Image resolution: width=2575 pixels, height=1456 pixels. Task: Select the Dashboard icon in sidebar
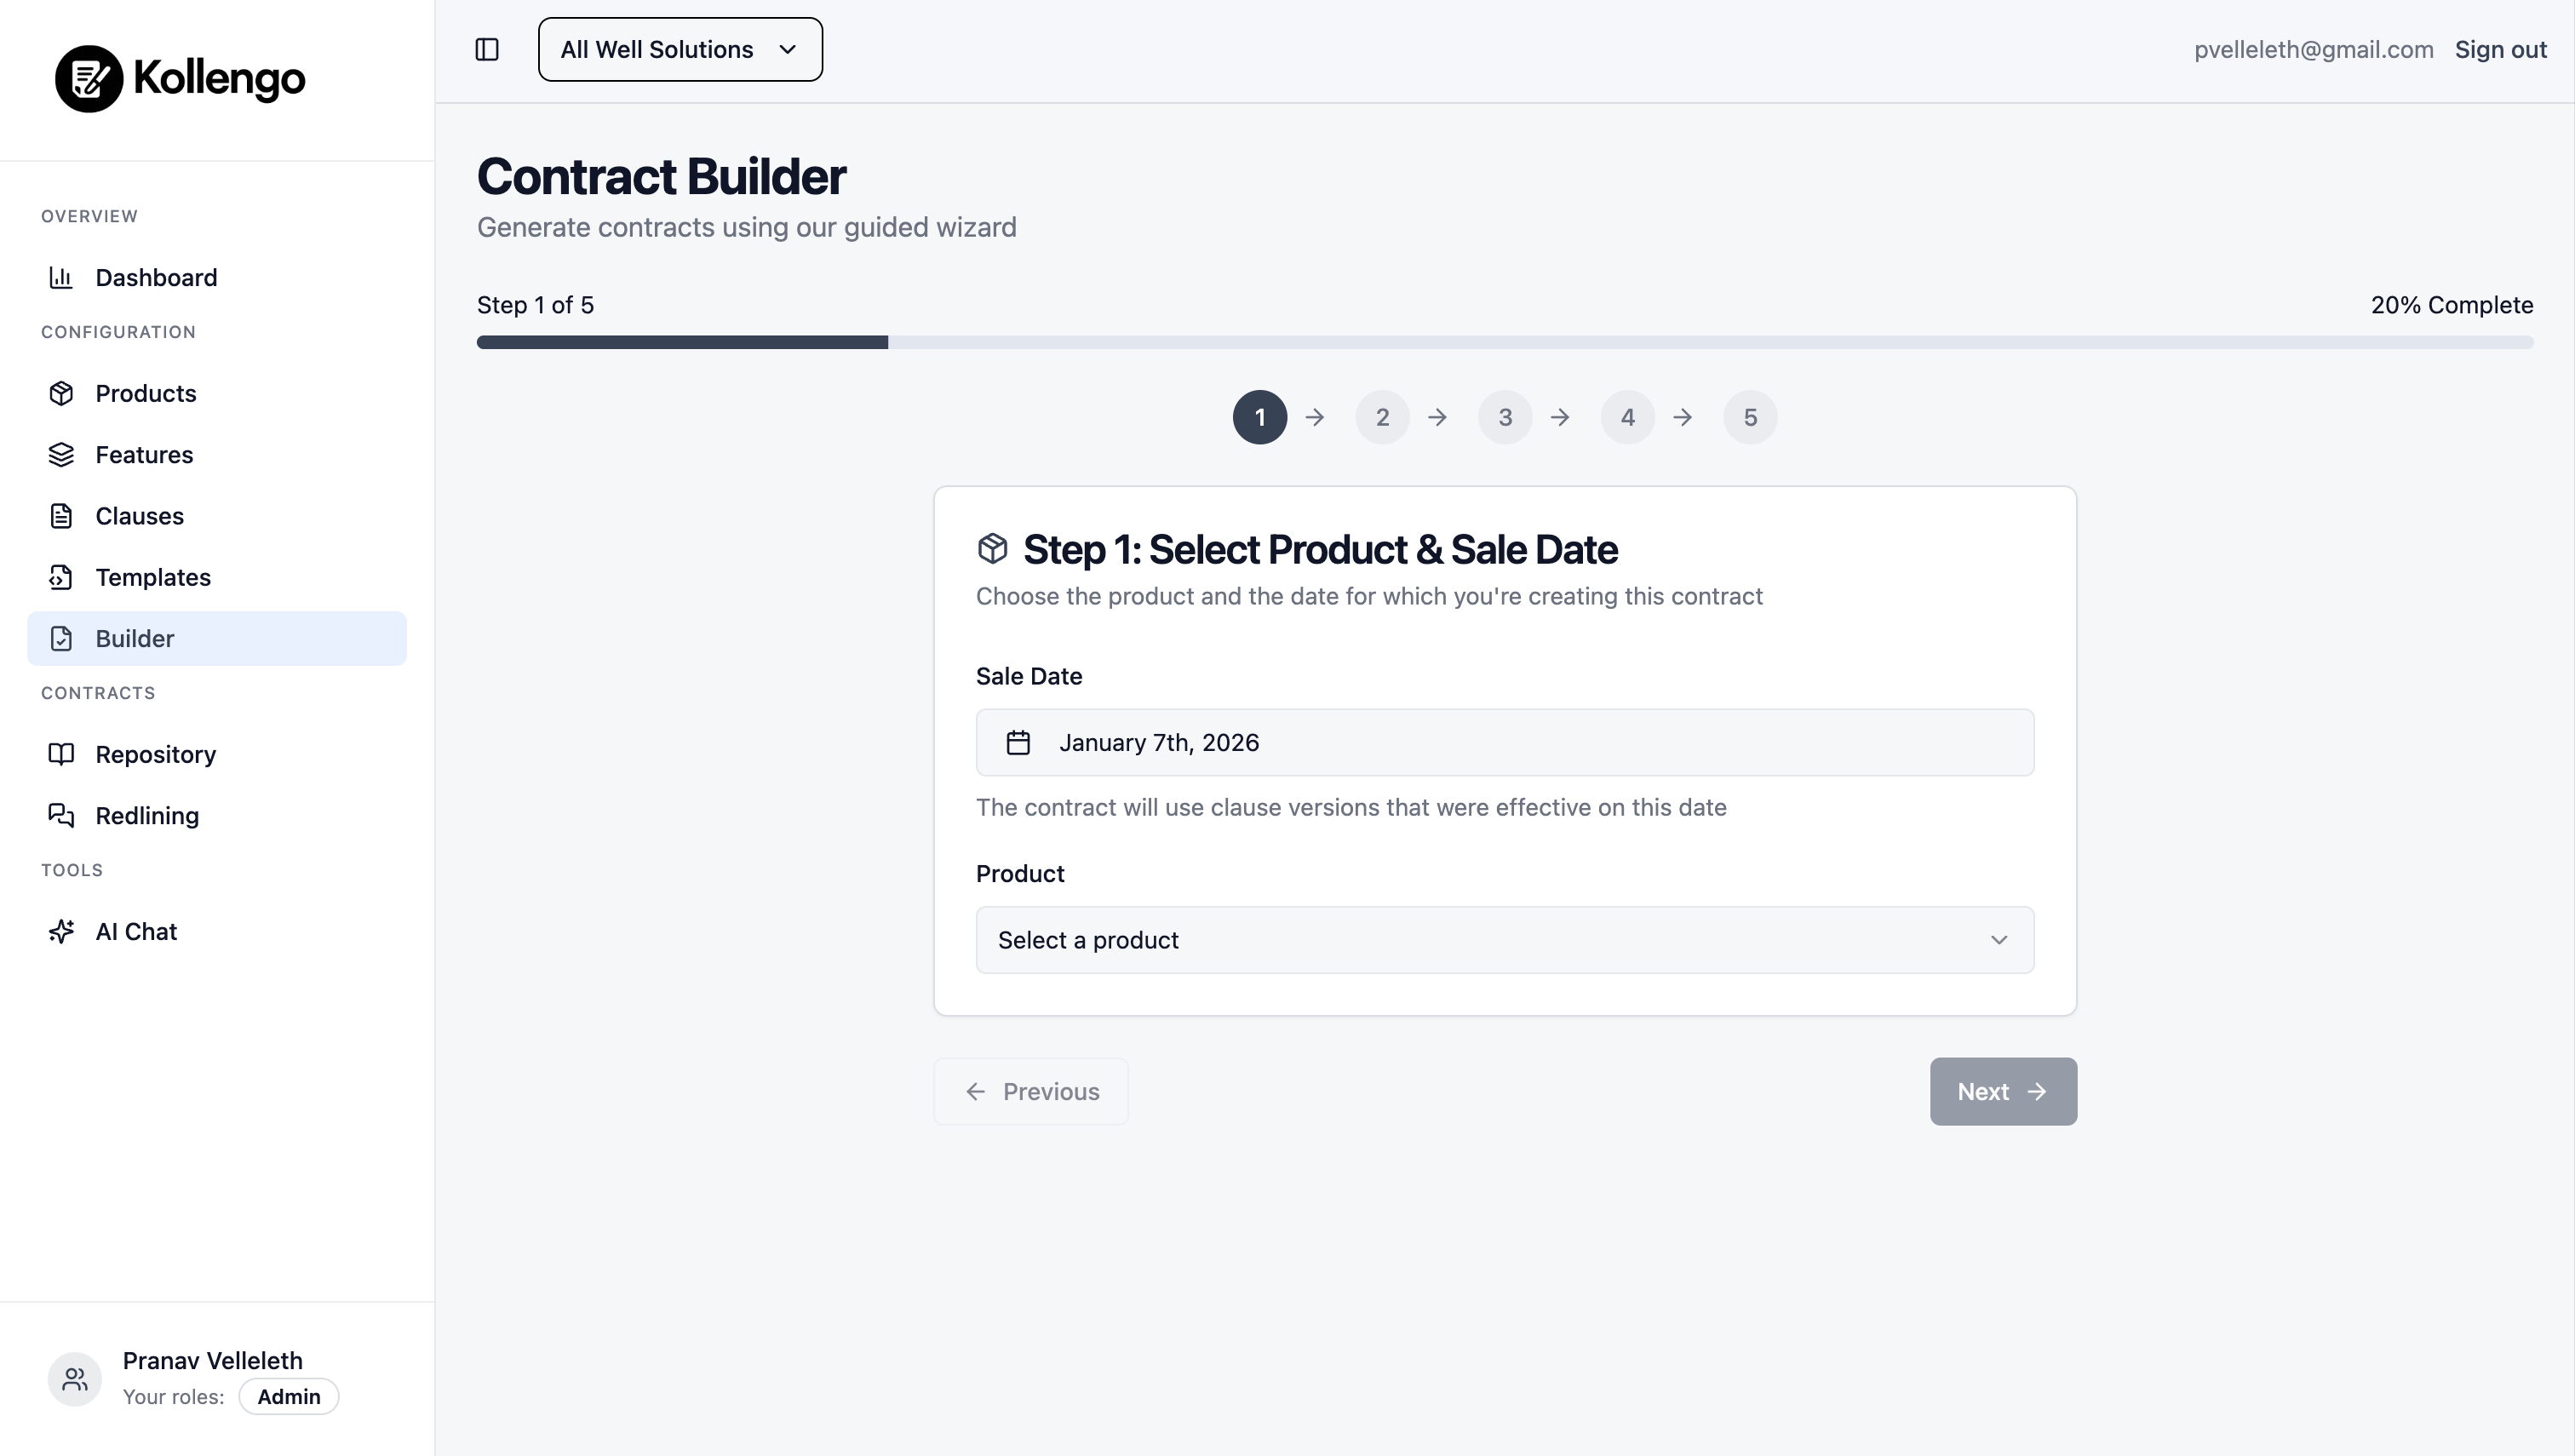tap(61, 277)
